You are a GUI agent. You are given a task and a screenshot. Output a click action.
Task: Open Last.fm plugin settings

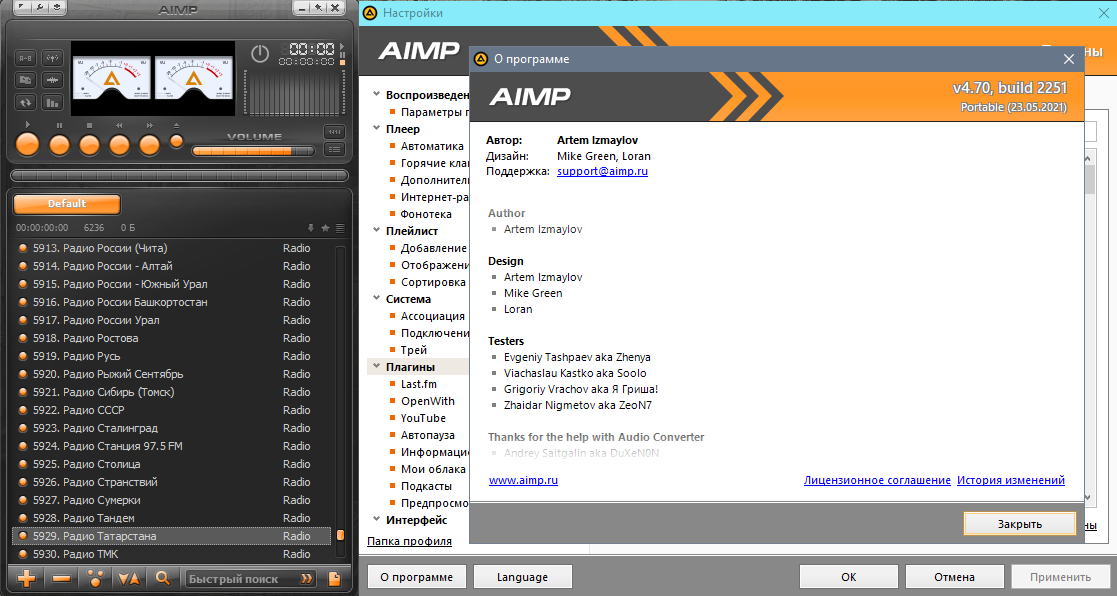pyautogui.click(x=419, y=384)
